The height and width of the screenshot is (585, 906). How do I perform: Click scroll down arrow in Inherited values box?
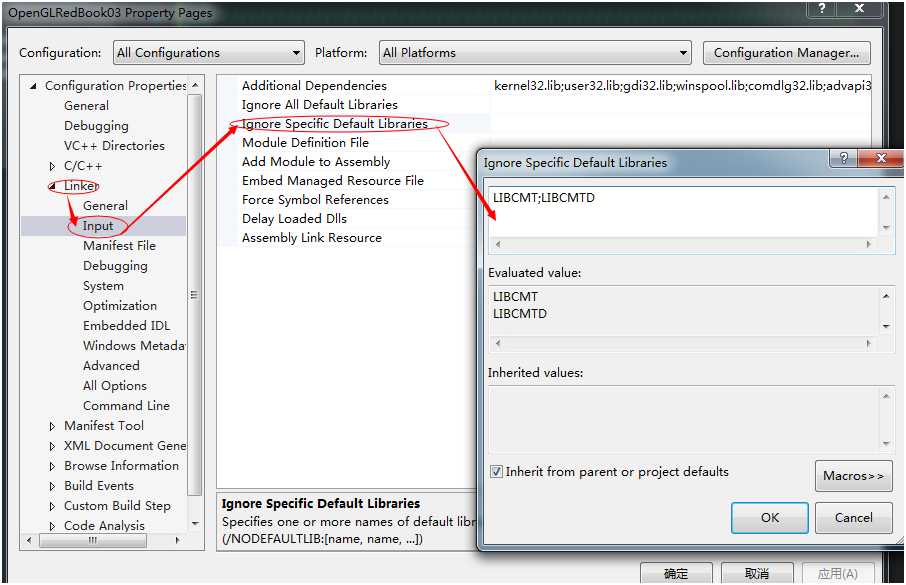[886, 444]
